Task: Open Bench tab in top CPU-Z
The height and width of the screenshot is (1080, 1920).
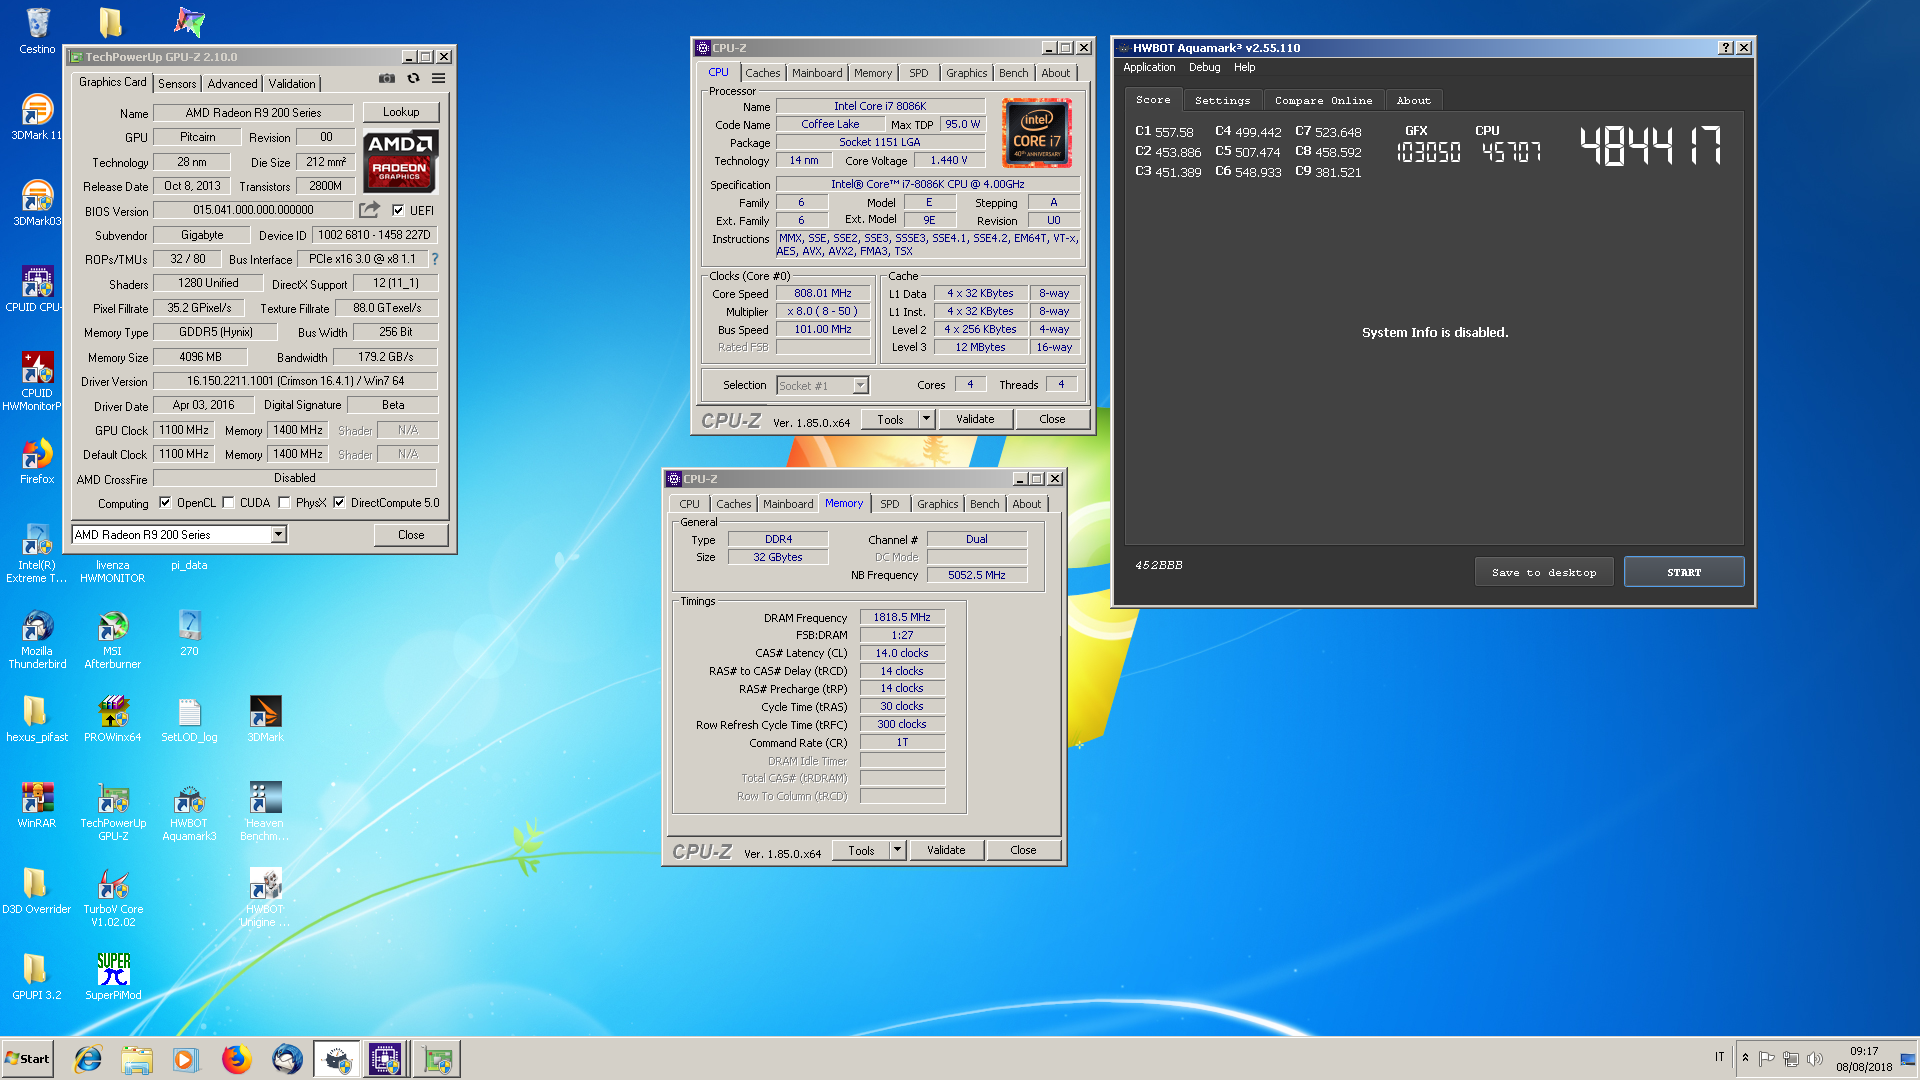Action: 1013,73
